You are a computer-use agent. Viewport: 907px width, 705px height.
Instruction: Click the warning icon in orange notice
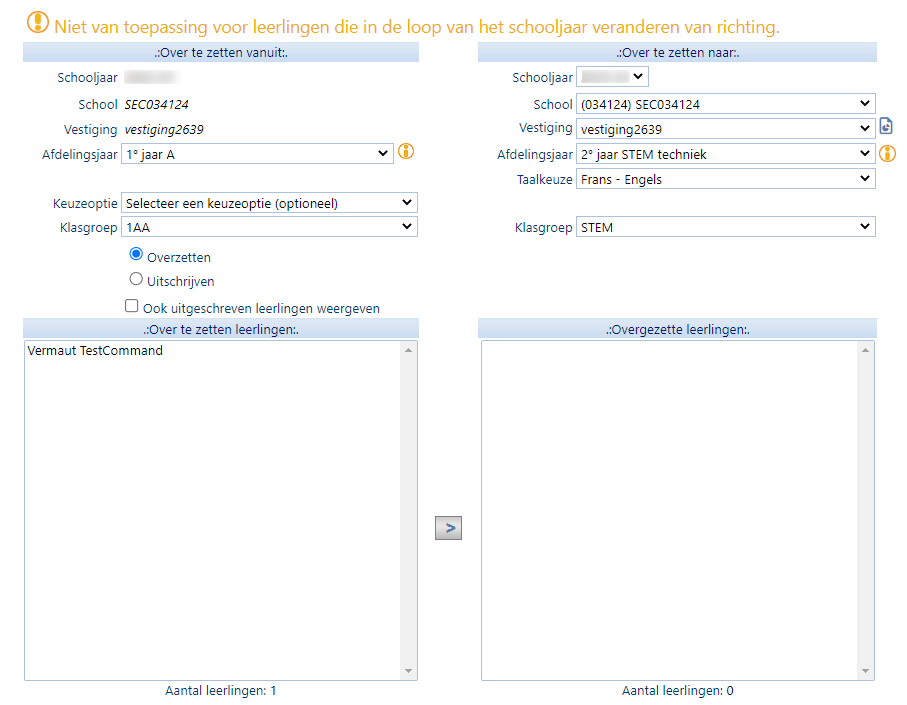(37, 22)
